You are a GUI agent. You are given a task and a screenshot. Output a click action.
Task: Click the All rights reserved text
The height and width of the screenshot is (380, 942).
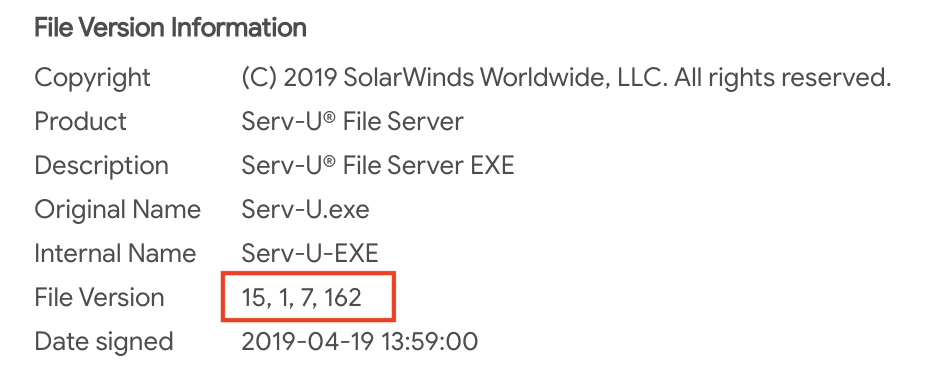point(783,77)
